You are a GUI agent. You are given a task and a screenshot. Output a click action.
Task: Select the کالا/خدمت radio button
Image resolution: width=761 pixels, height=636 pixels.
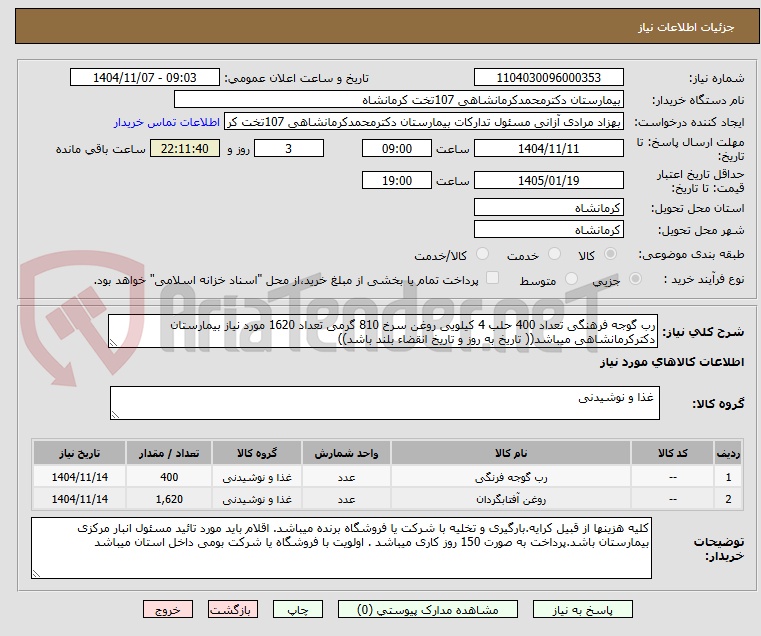(482, 254)
